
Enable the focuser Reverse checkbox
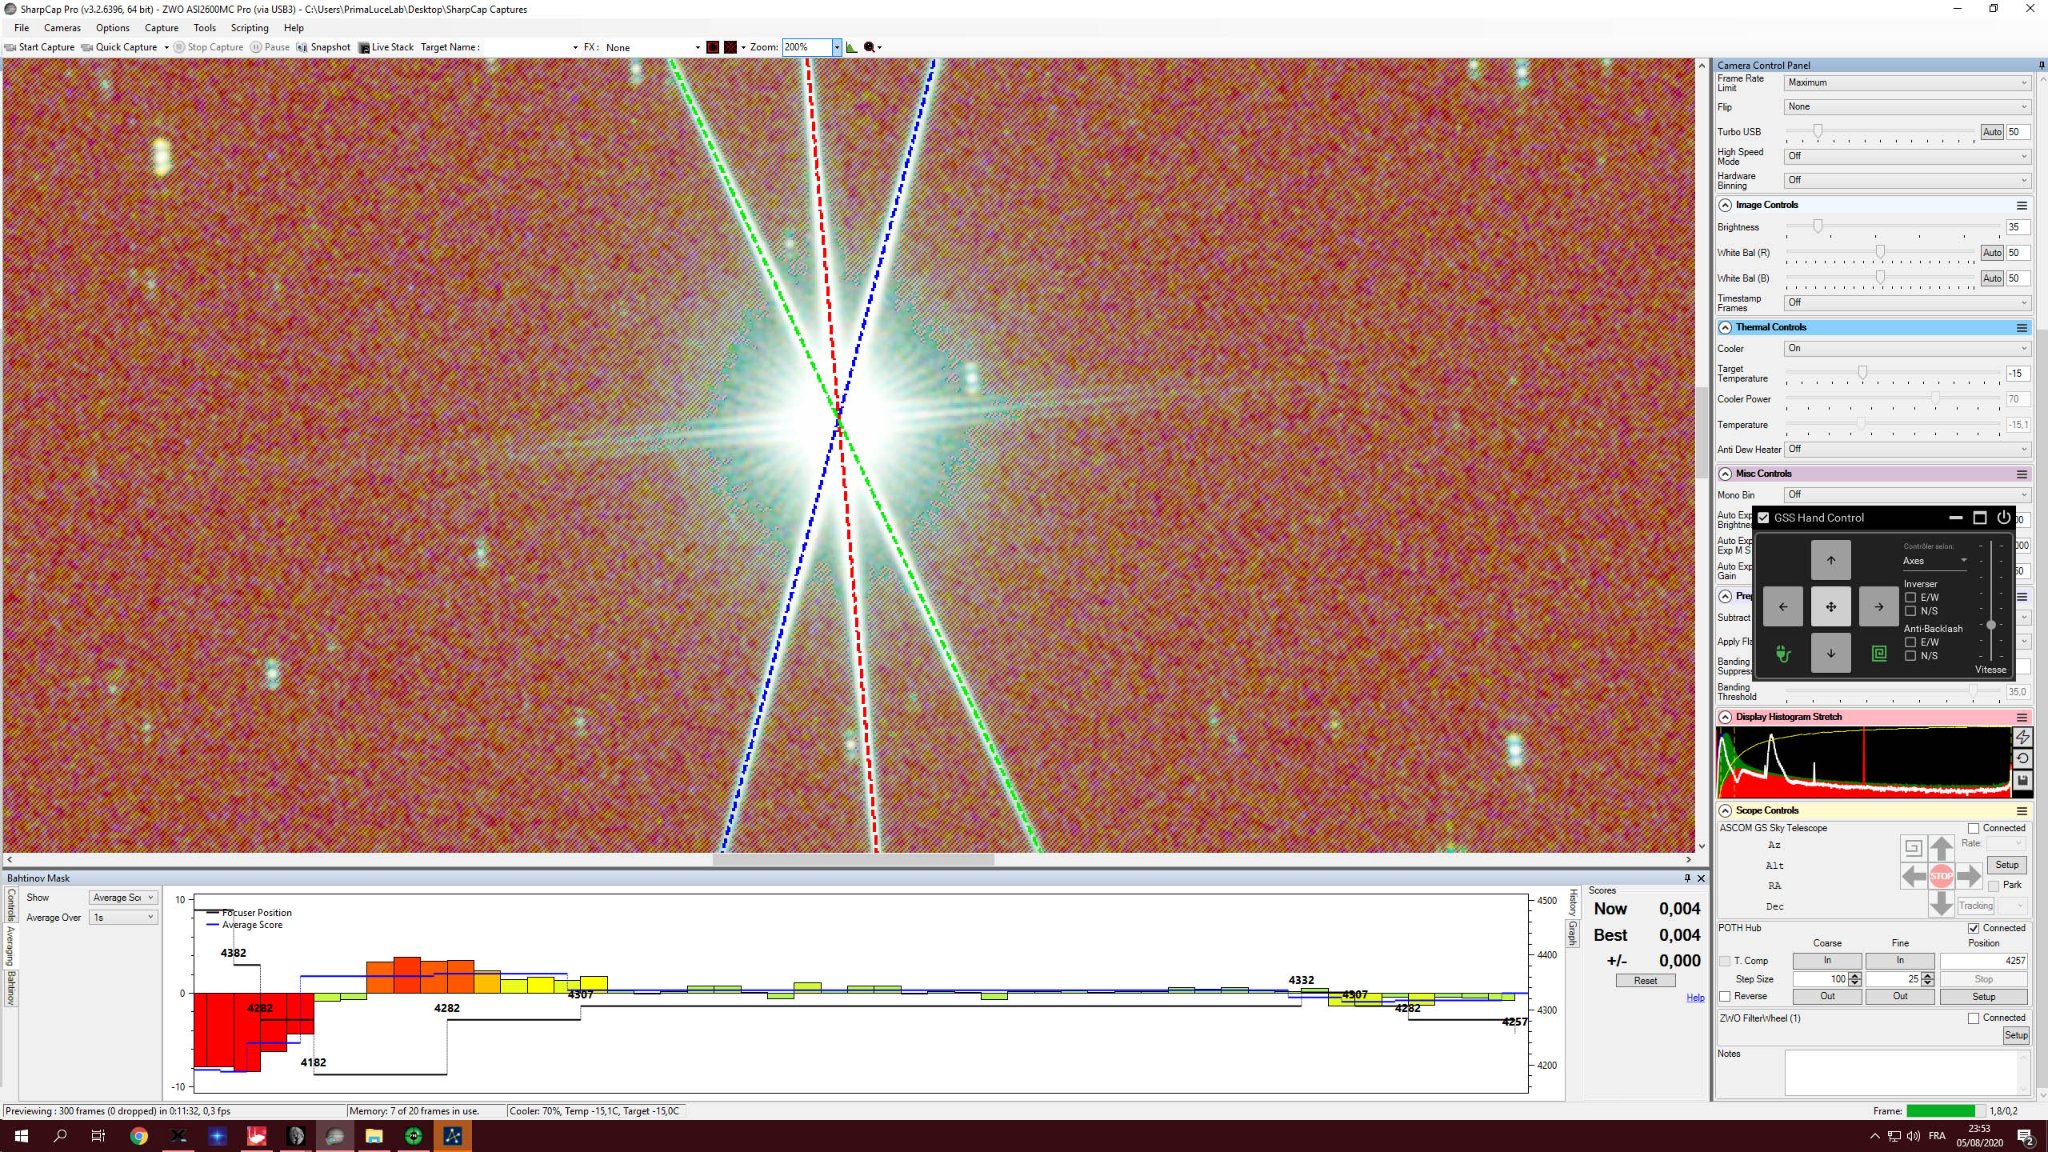point(1725,996)
